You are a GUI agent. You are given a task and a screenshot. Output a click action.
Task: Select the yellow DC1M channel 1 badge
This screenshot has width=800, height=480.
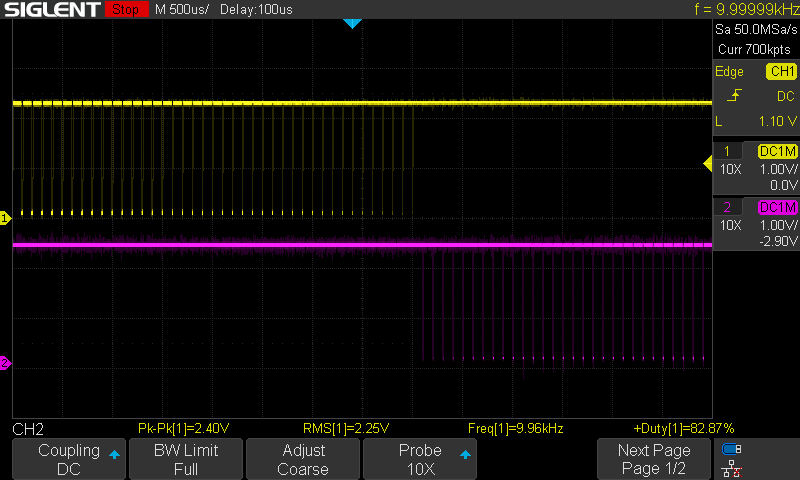[x=778, y=151]
